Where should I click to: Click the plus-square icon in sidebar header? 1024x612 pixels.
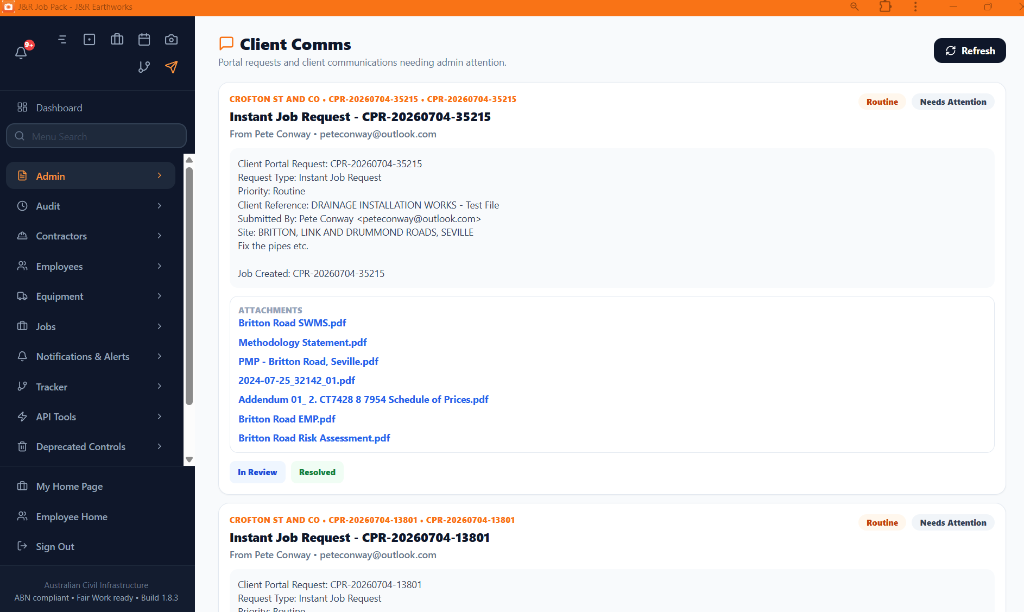[89, 39]
